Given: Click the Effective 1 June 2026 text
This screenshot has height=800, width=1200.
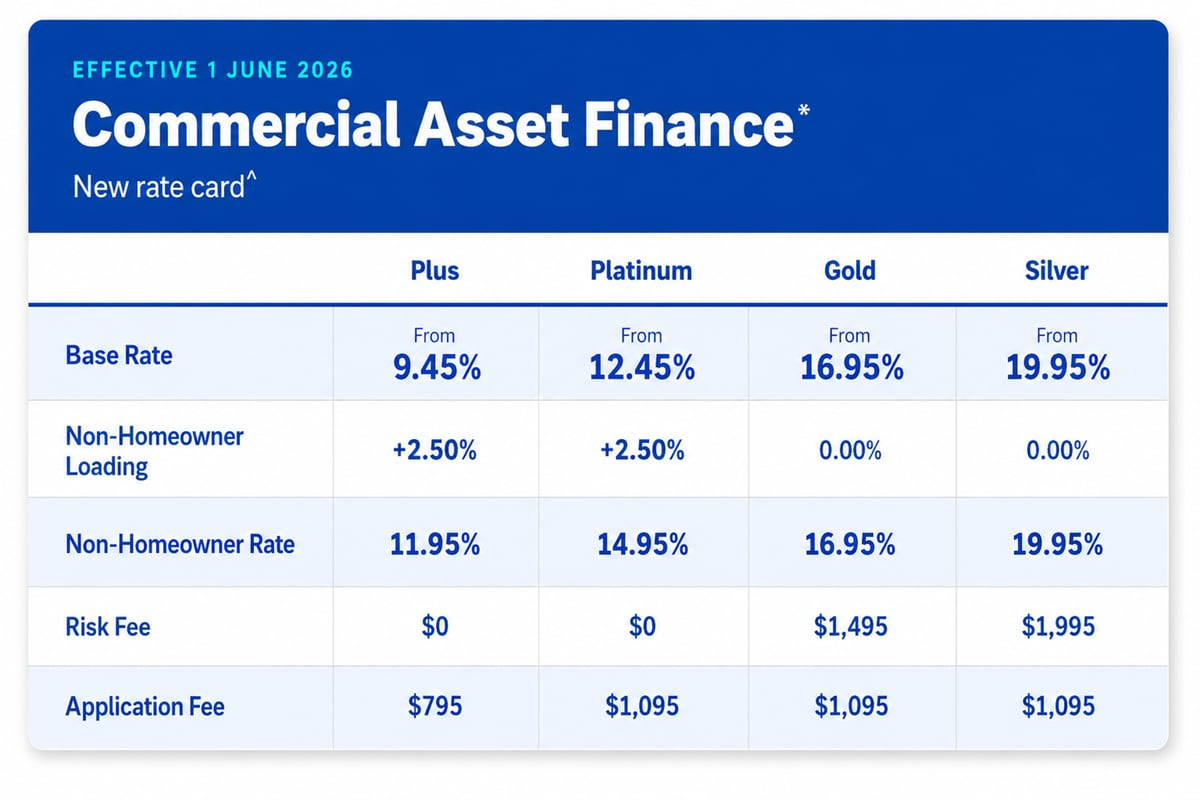Looking at the screenshot, I should tap(213, 71).
